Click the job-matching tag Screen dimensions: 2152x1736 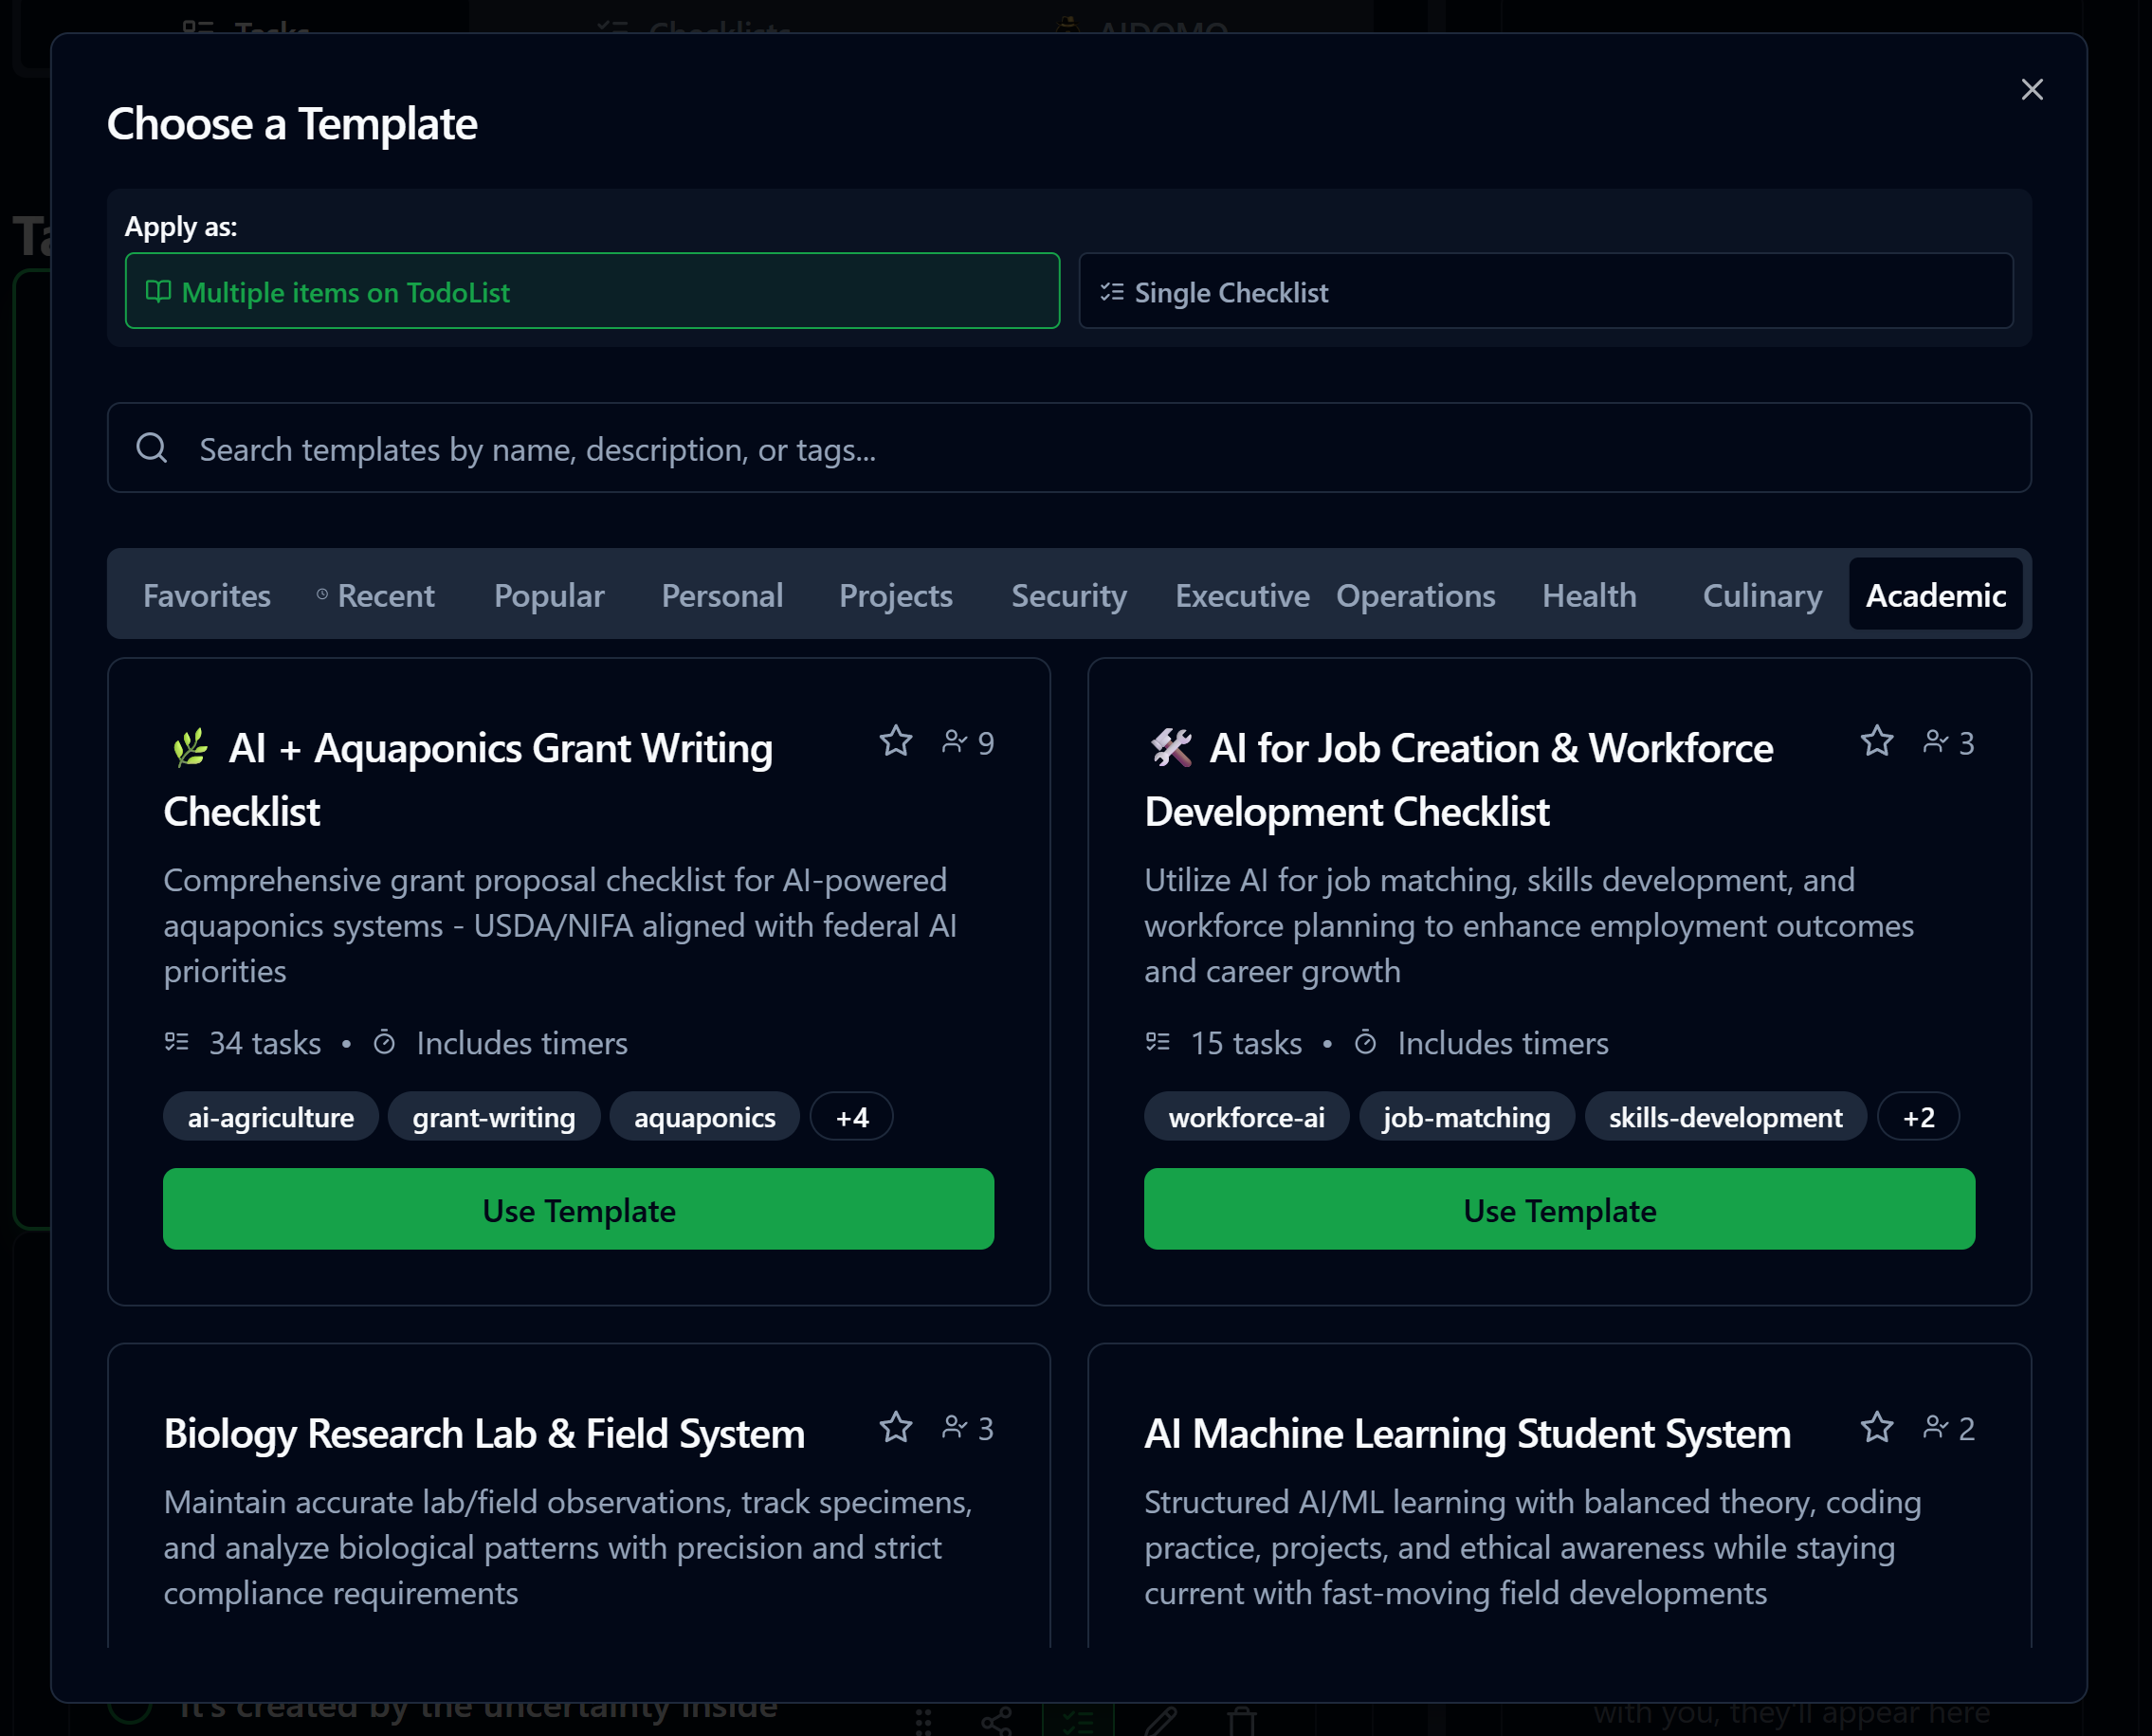pyautogui.click(x=1467, y=1117)
